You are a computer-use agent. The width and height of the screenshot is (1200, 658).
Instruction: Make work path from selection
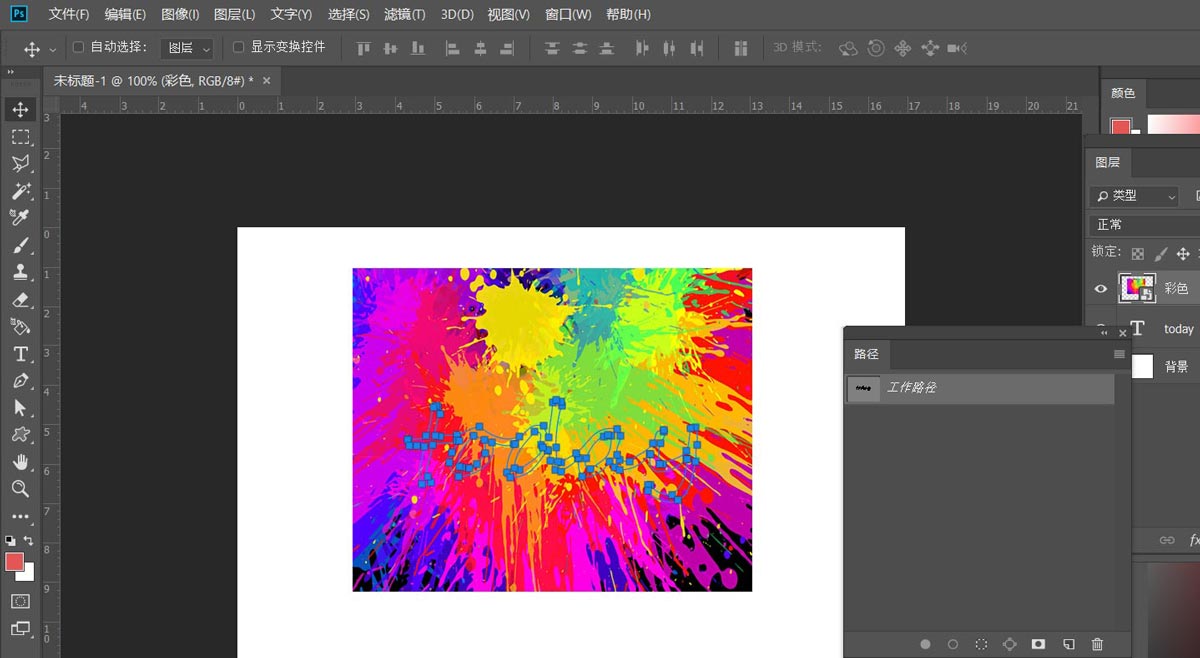click(1009, 645)
